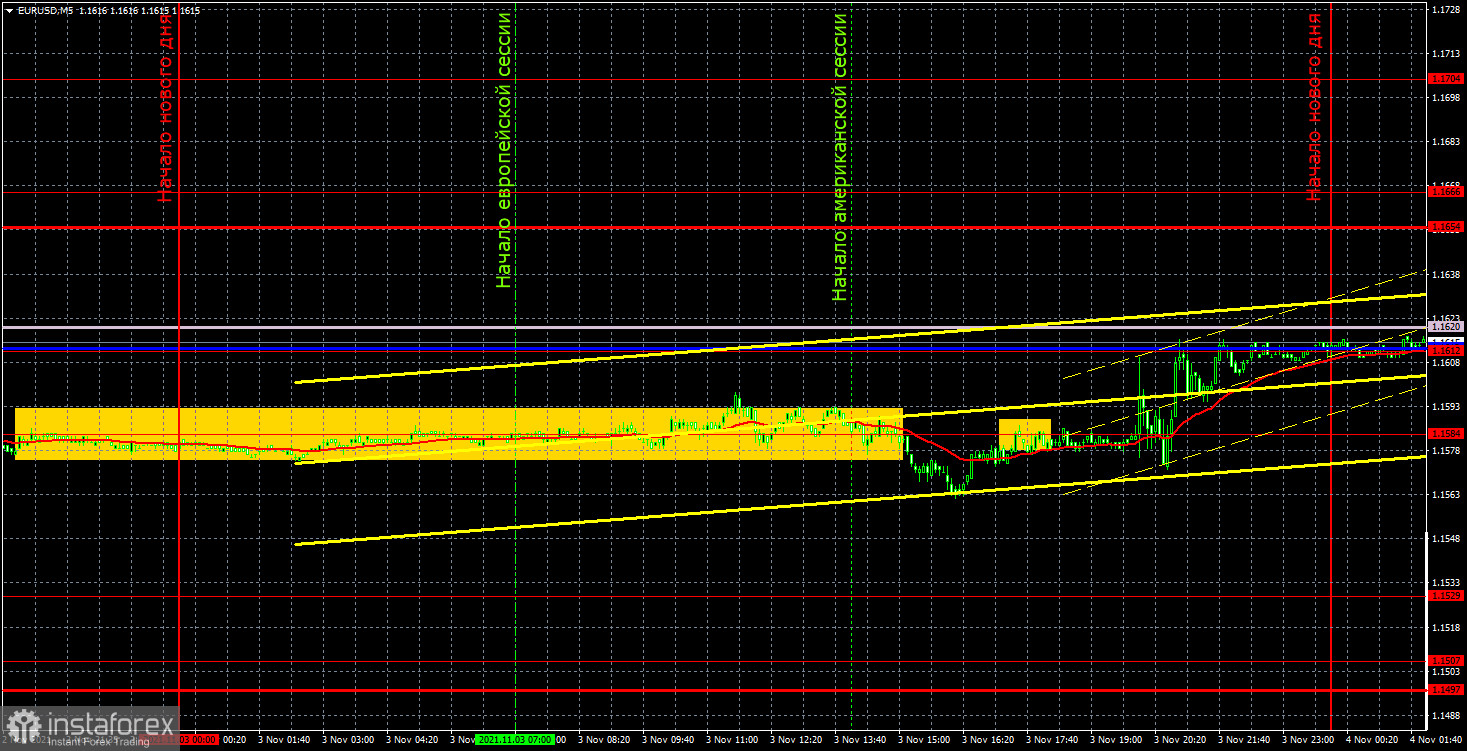This screenshot has width=1467, height=751.
Task: Click the 3 Nov 16:20 time label
Action: coord(989,741)
